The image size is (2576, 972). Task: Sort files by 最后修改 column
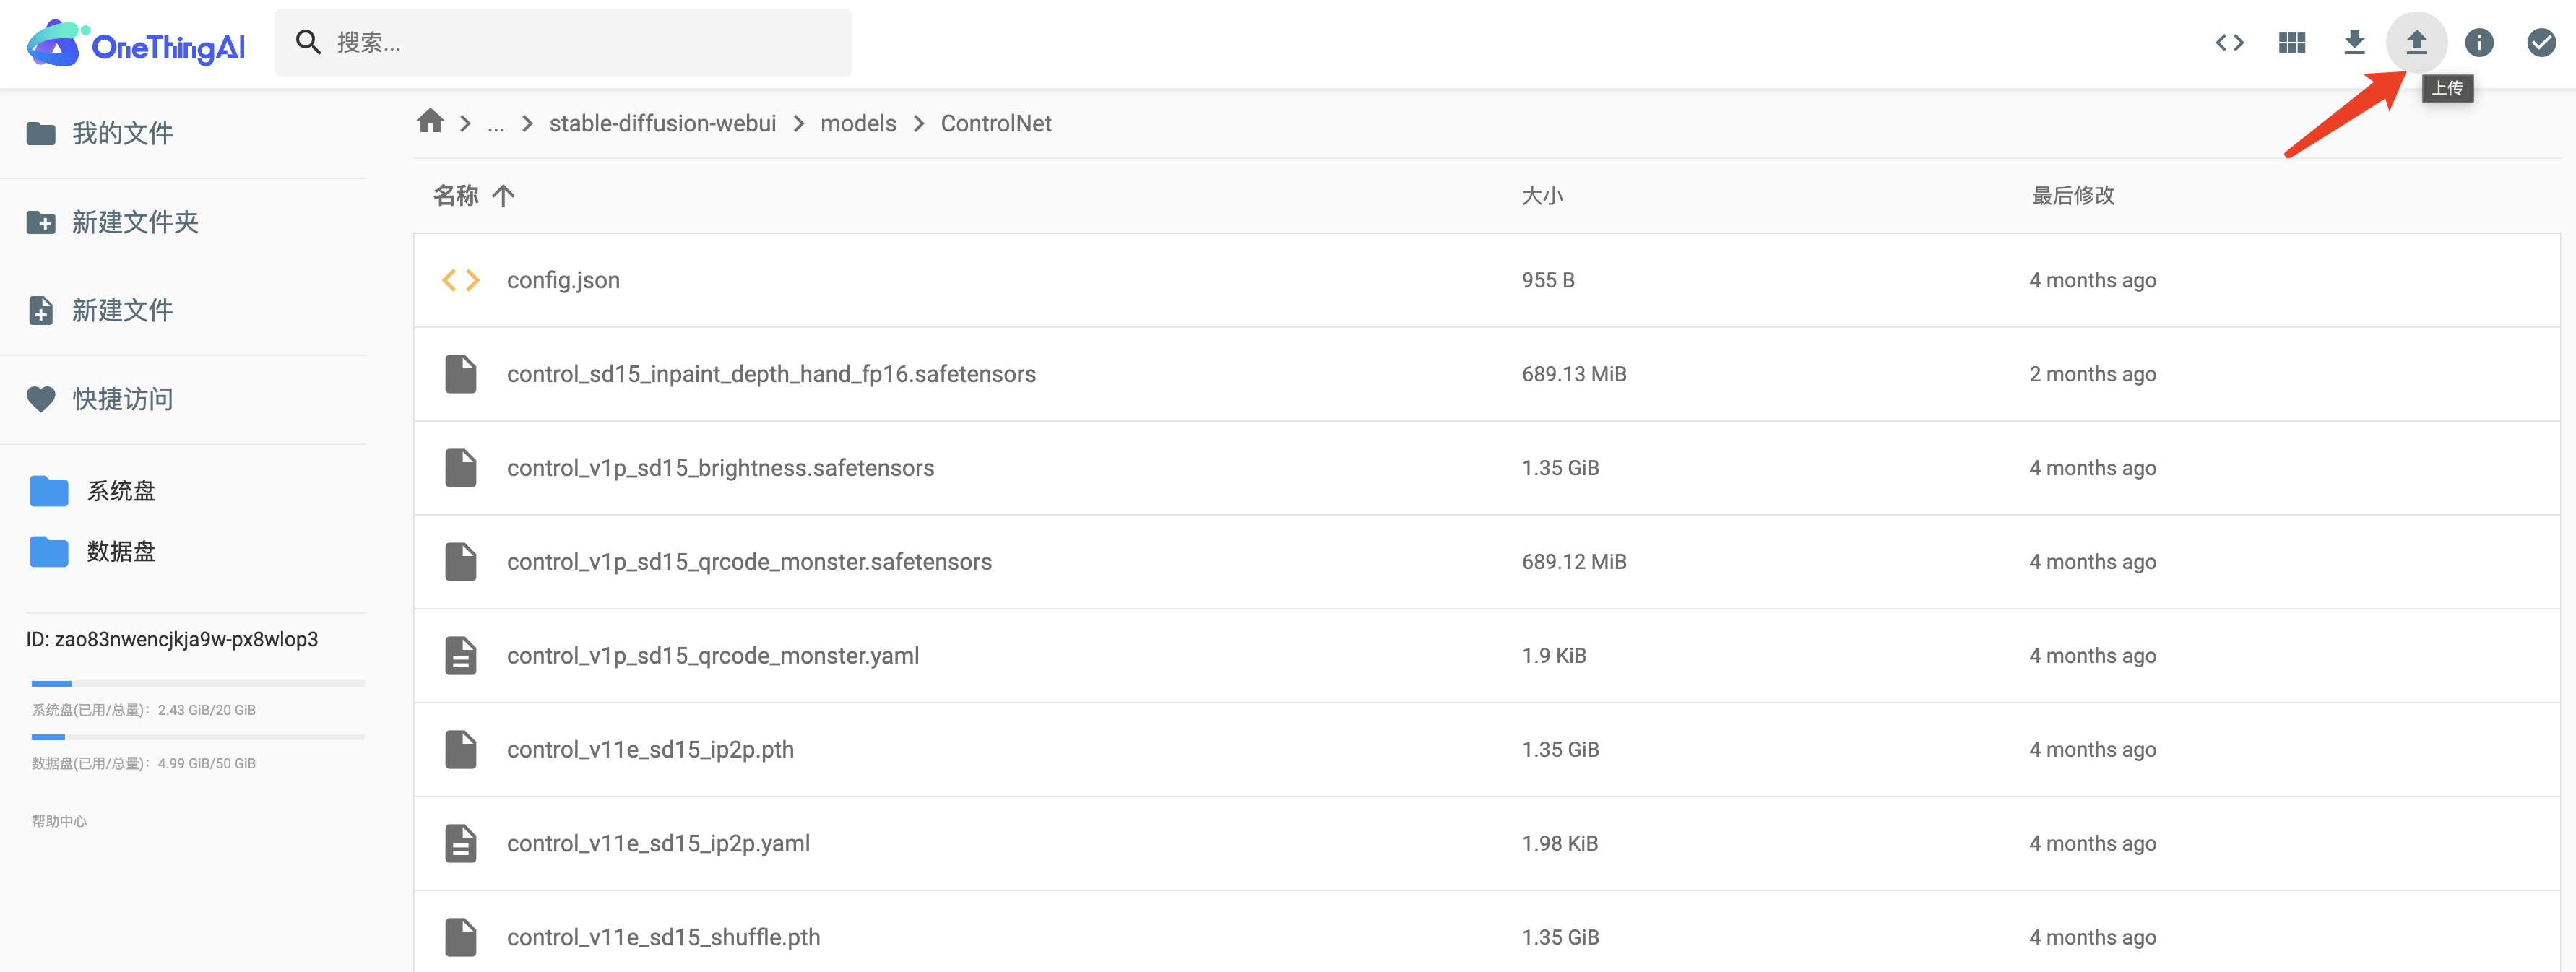coord(2072,196)
